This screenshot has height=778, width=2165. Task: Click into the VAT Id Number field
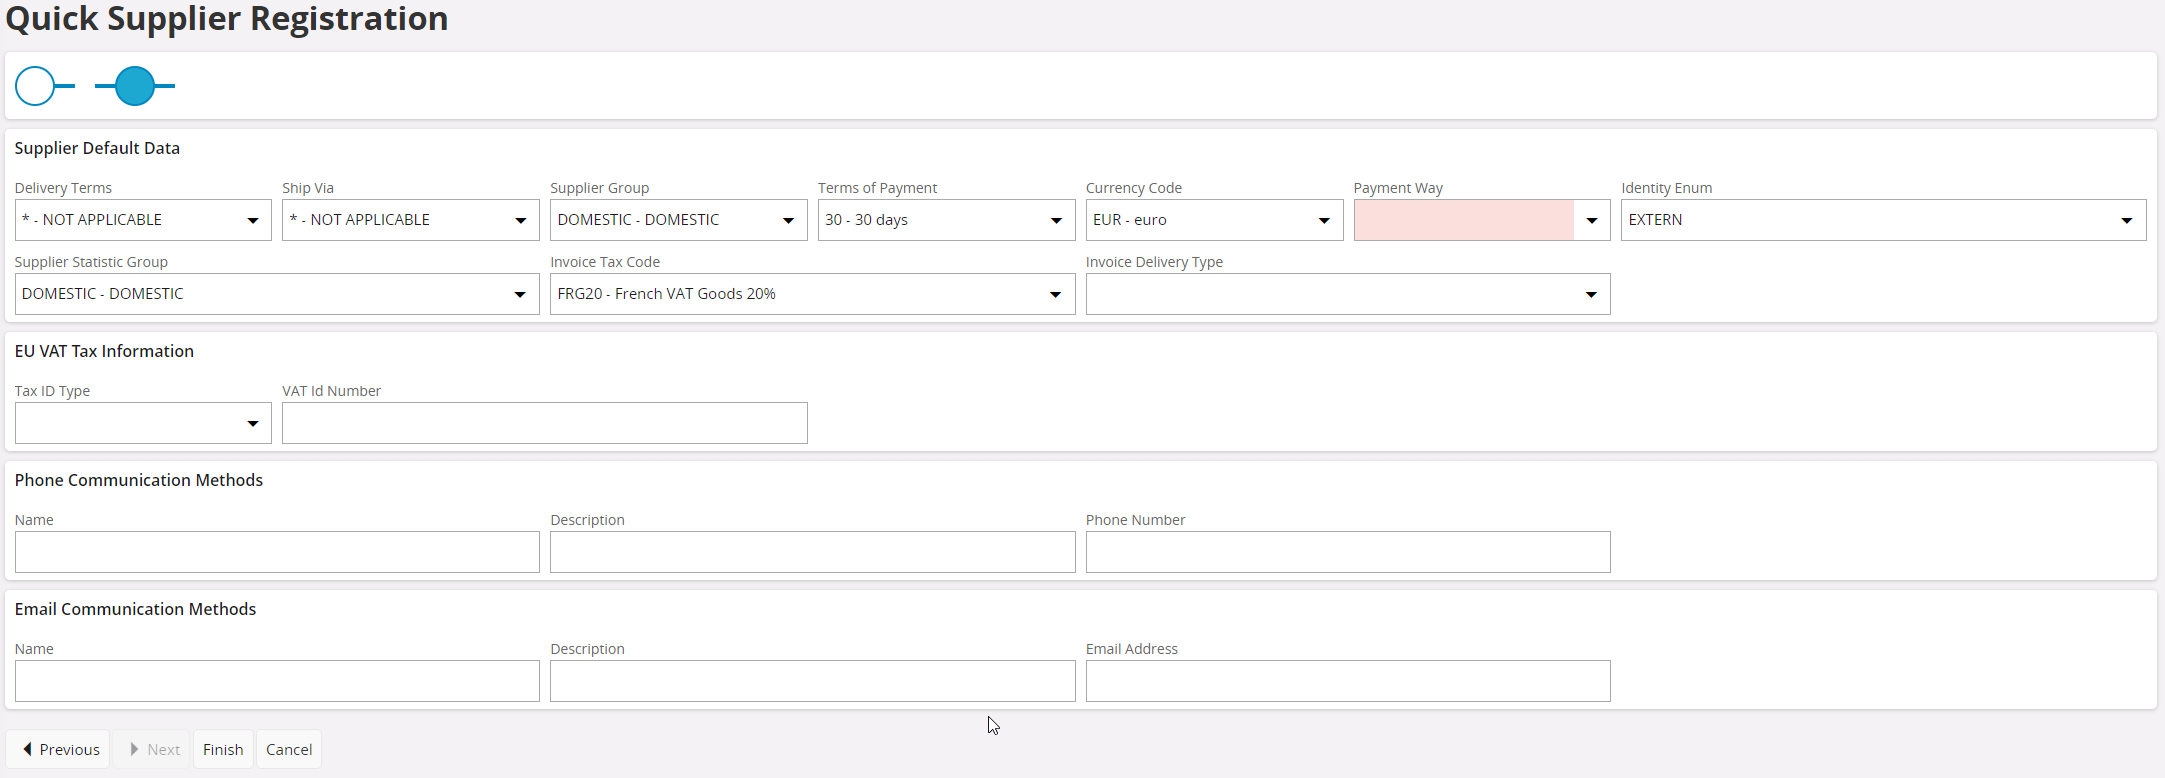pyautogui.click(x=544, y=423)
